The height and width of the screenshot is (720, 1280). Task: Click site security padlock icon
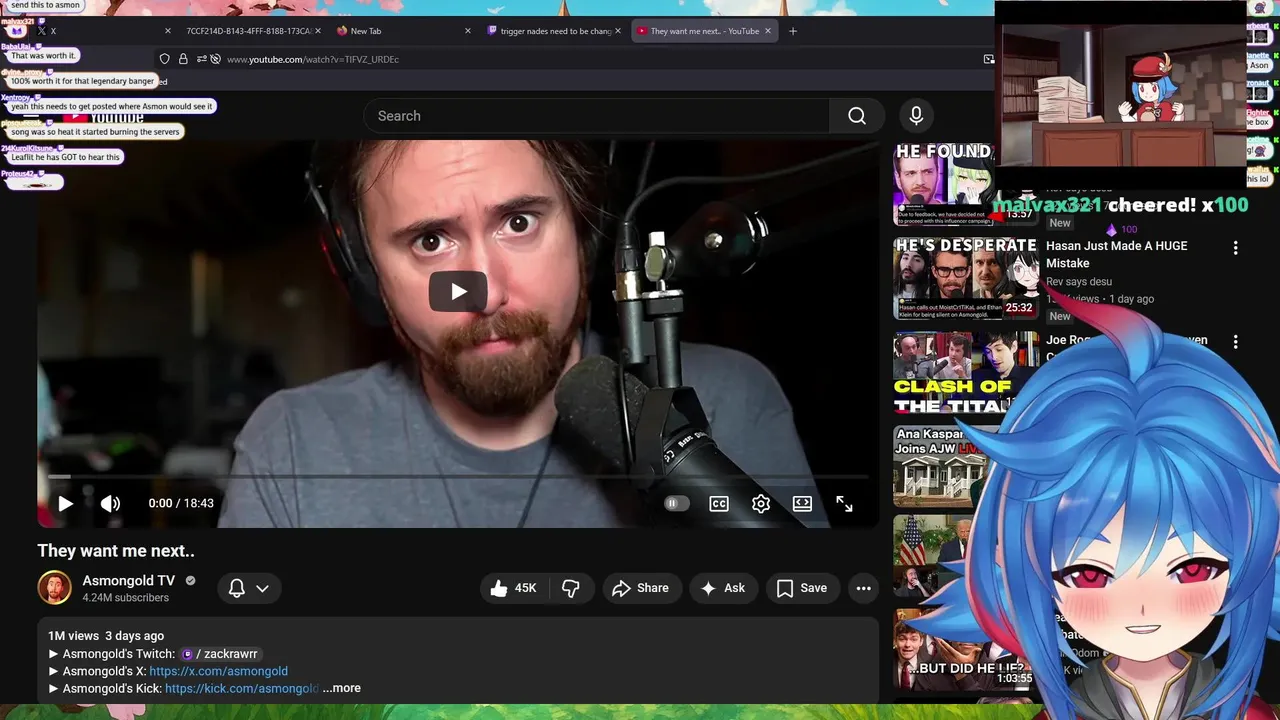coord(183,59)
